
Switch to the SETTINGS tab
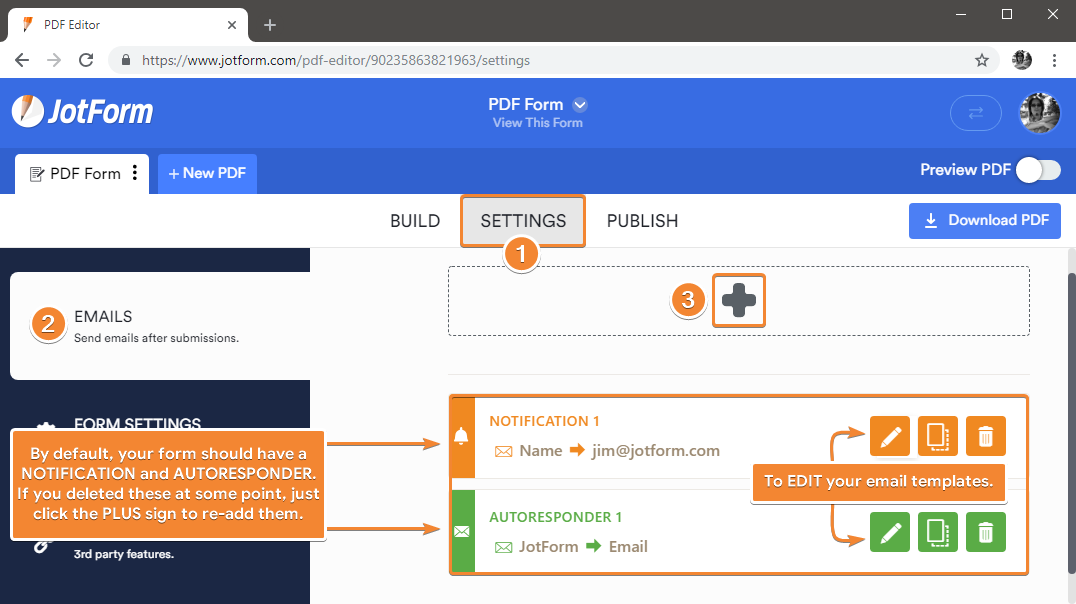[523, 221]
